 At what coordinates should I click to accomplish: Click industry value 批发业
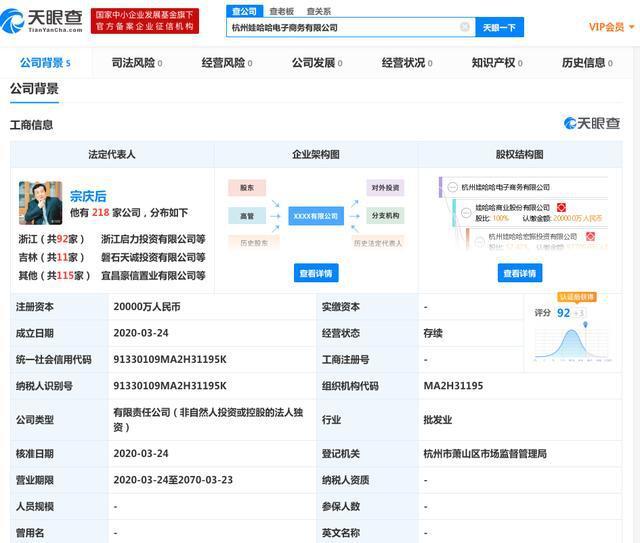(x=438, y=420)
